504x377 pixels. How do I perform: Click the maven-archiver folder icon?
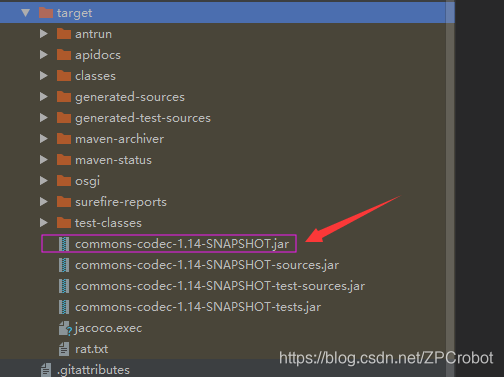64,139
